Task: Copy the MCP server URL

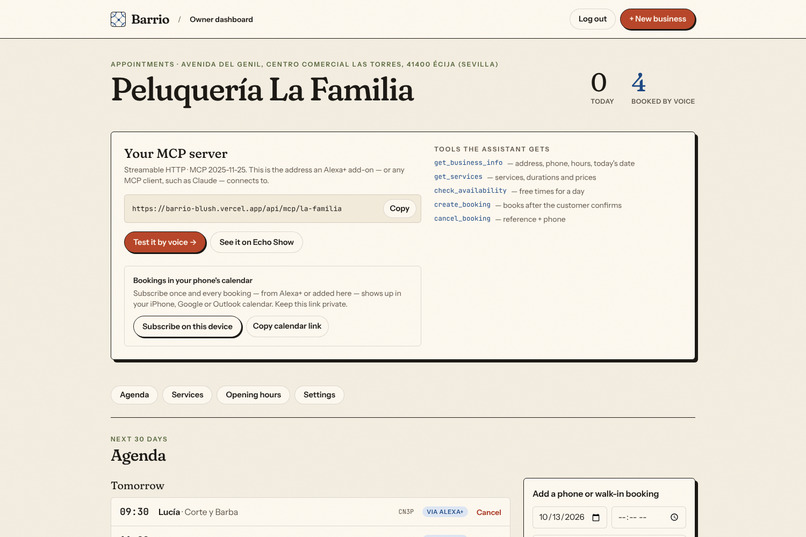Action: (399, 208)
